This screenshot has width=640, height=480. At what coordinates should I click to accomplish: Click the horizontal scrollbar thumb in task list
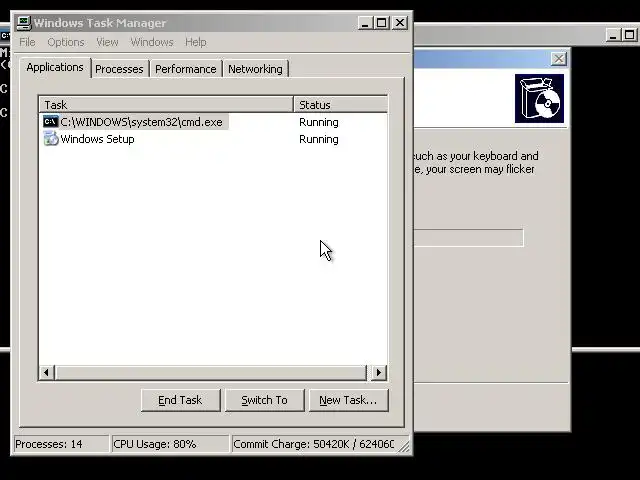pos(211,372)
